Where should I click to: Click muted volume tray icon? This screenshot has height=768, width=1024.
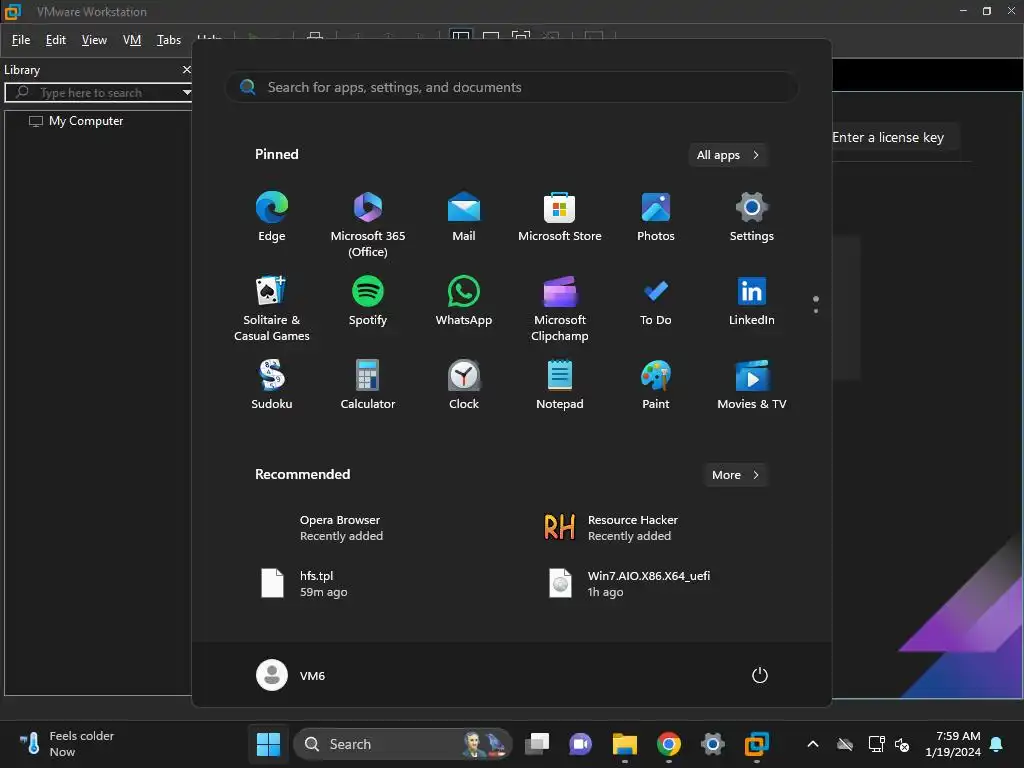(902, 744)
